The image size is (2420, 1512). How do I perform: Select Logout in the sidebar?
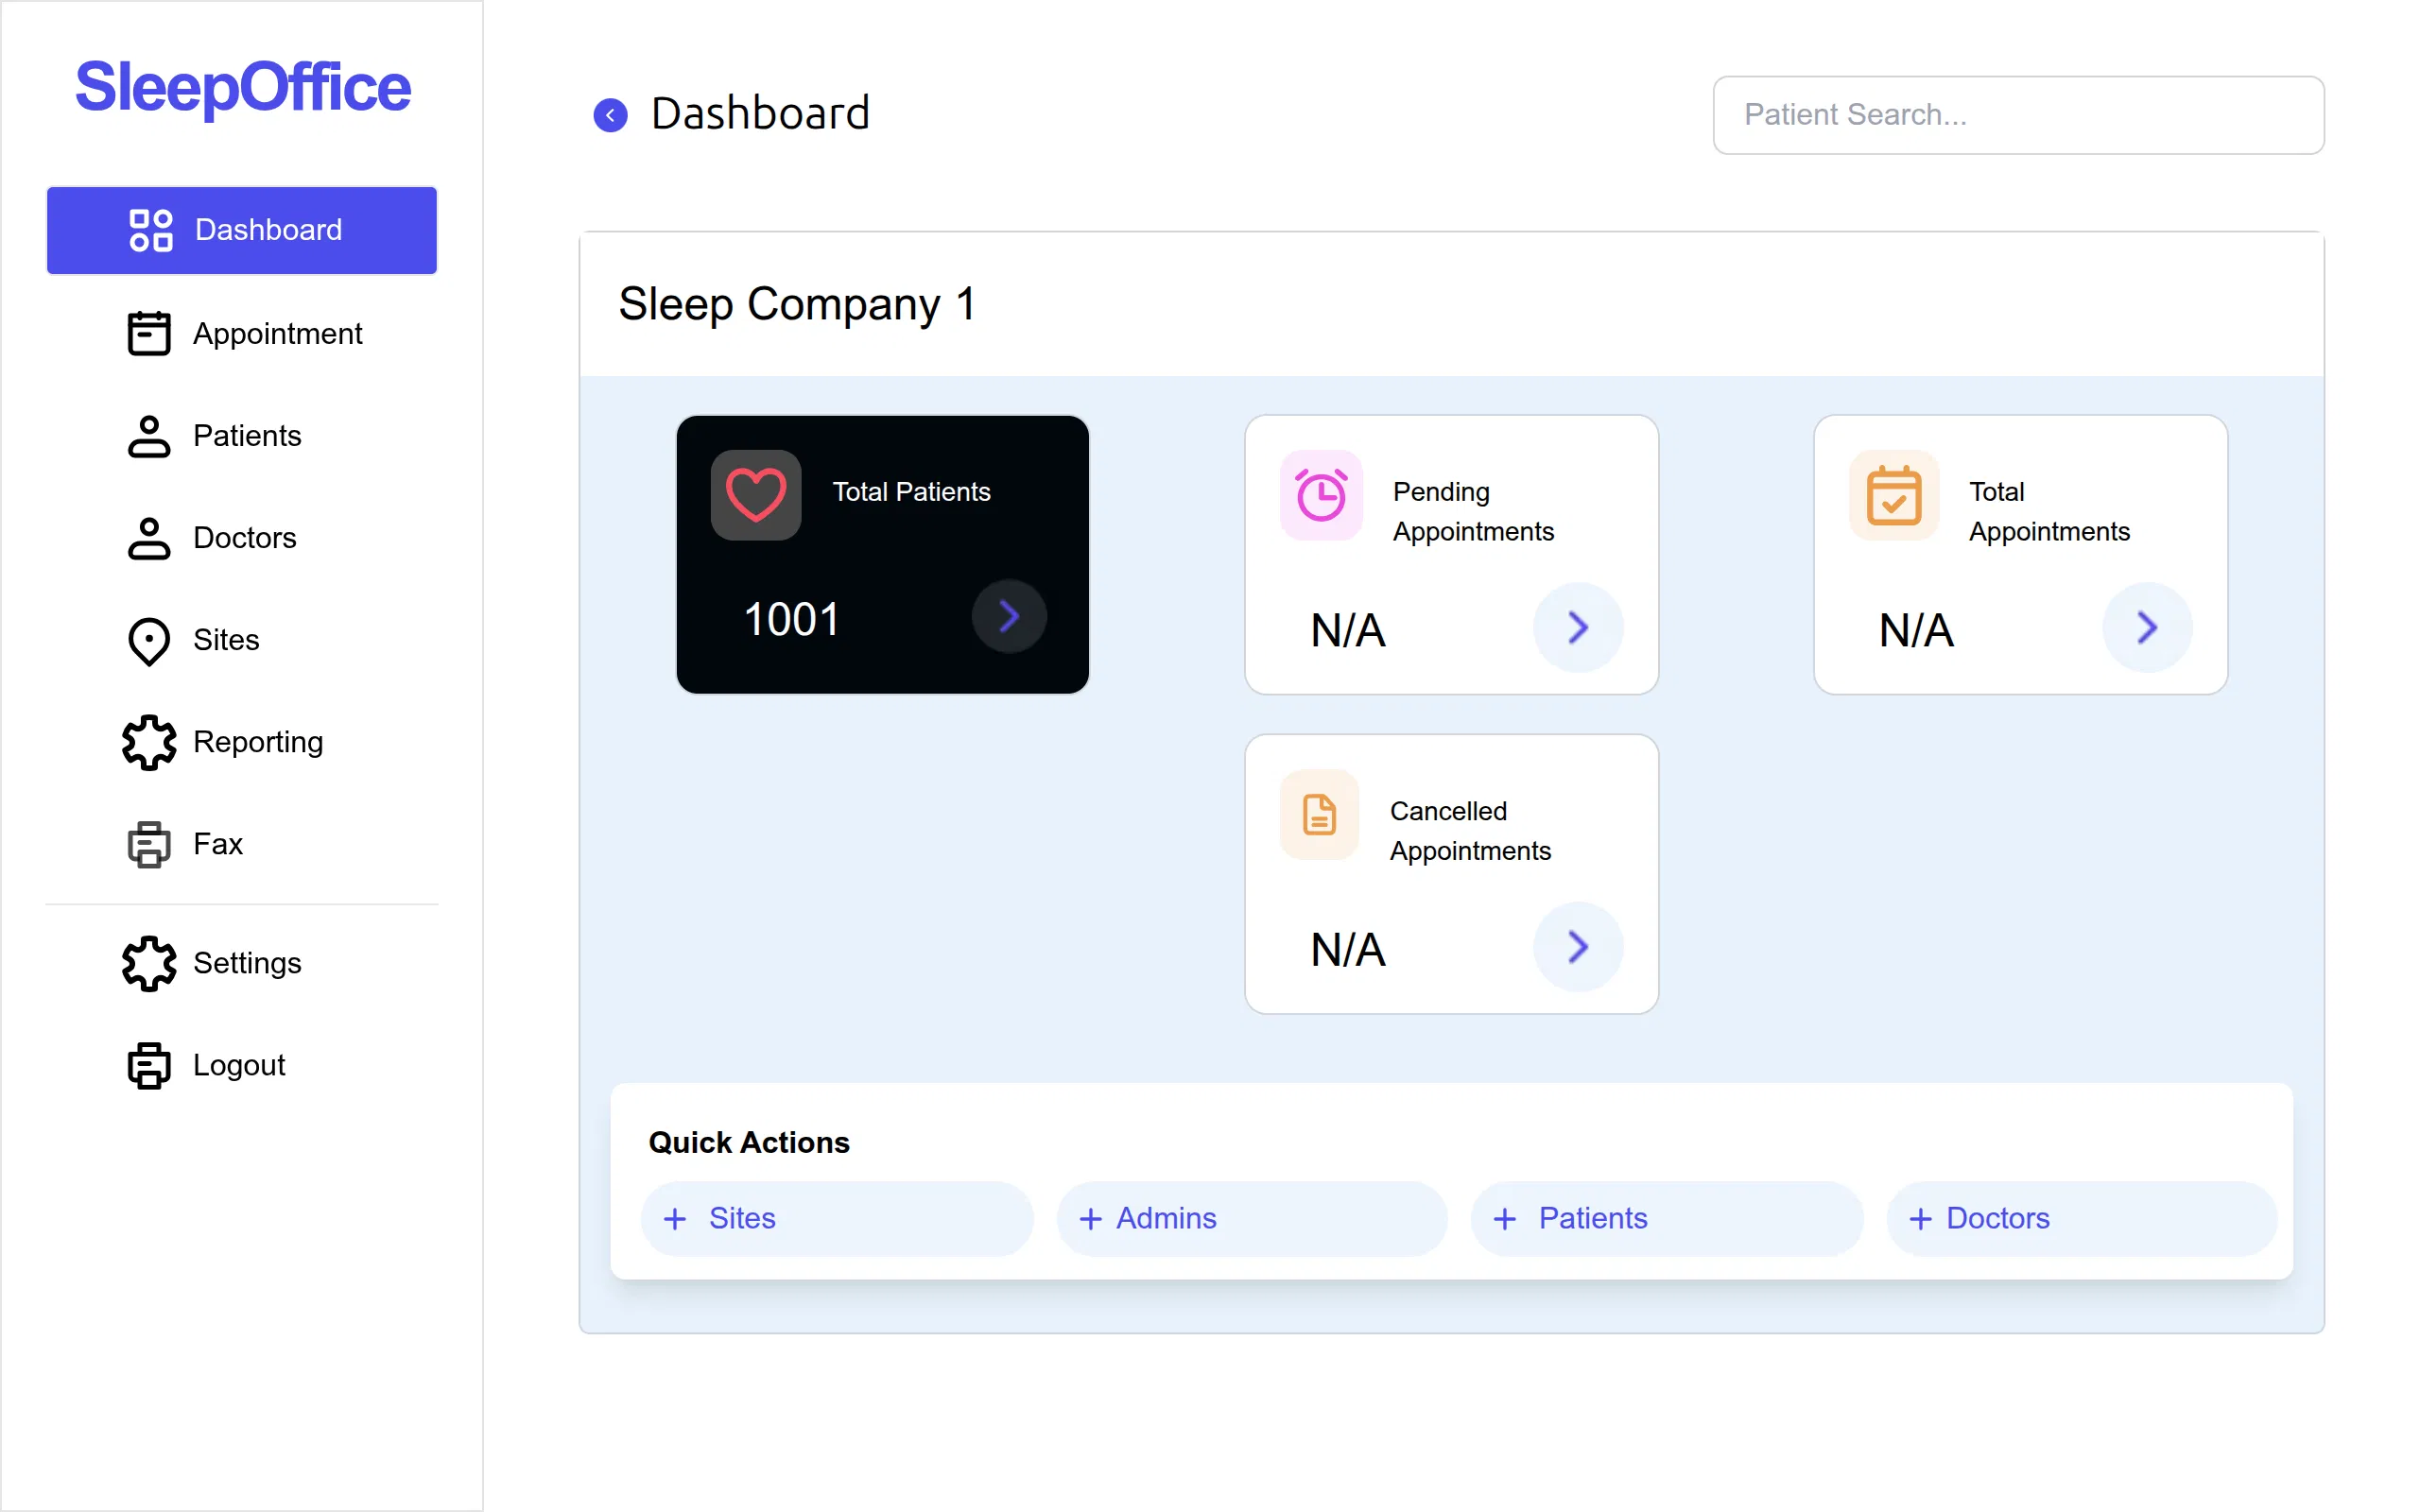coord(242,1065)
